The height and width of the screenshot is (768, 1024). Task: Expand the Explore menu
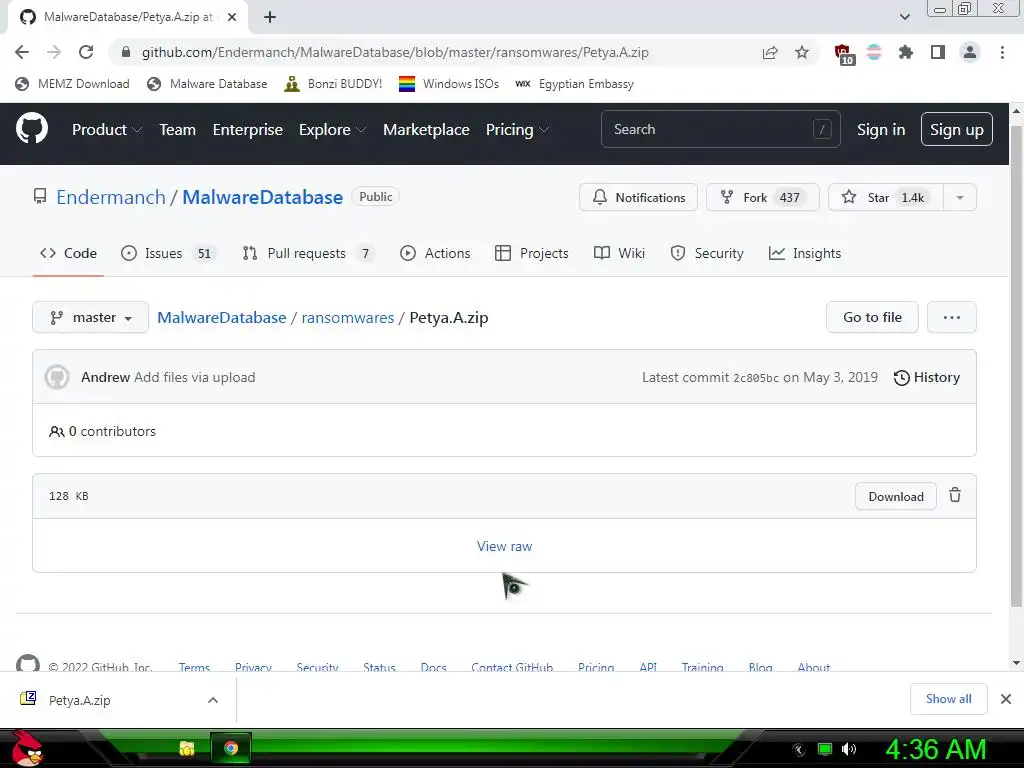[x=332, y=129]
